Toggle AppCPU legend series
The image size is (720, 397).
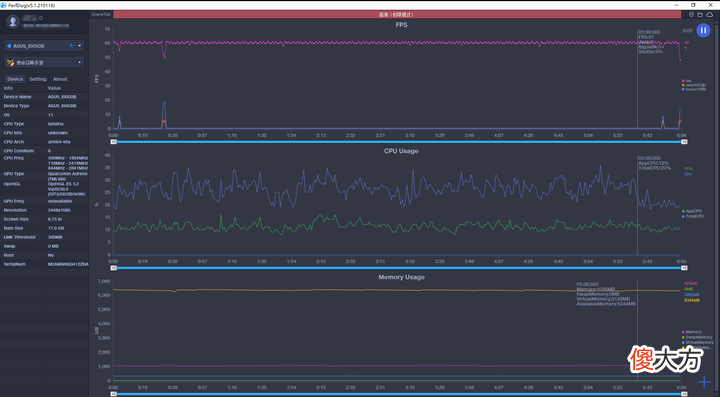point(692,211)
